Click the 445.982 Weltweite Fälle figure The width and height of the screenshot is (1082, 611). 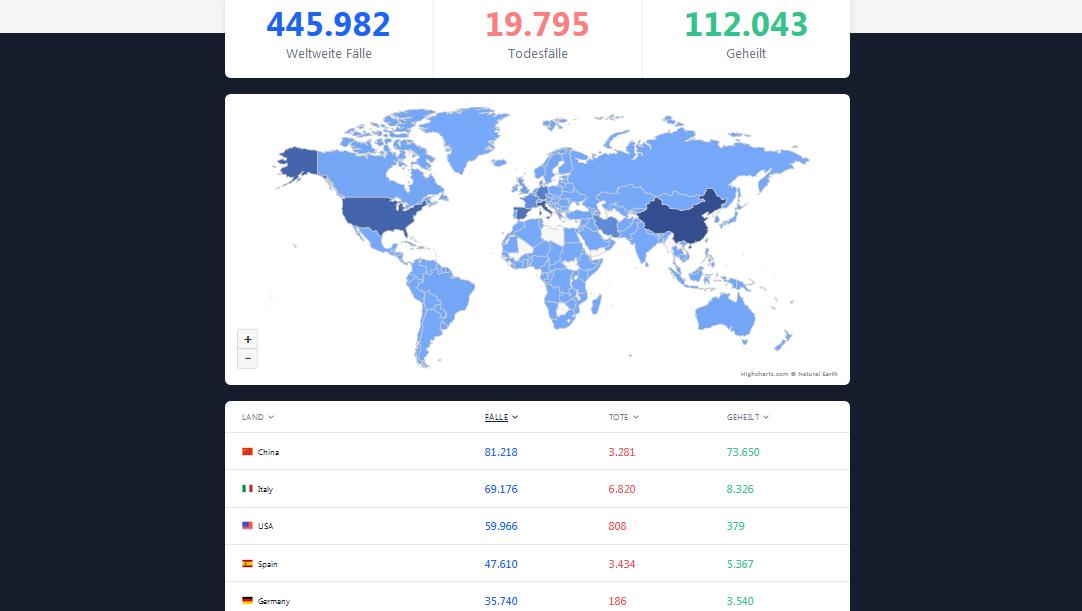pos(328,25)
